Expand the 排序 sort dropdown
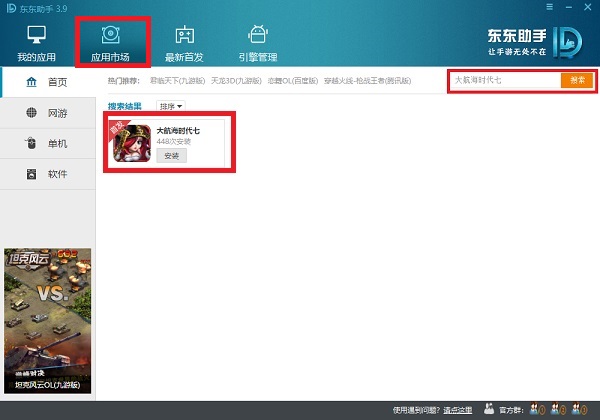 click(171, 106)
